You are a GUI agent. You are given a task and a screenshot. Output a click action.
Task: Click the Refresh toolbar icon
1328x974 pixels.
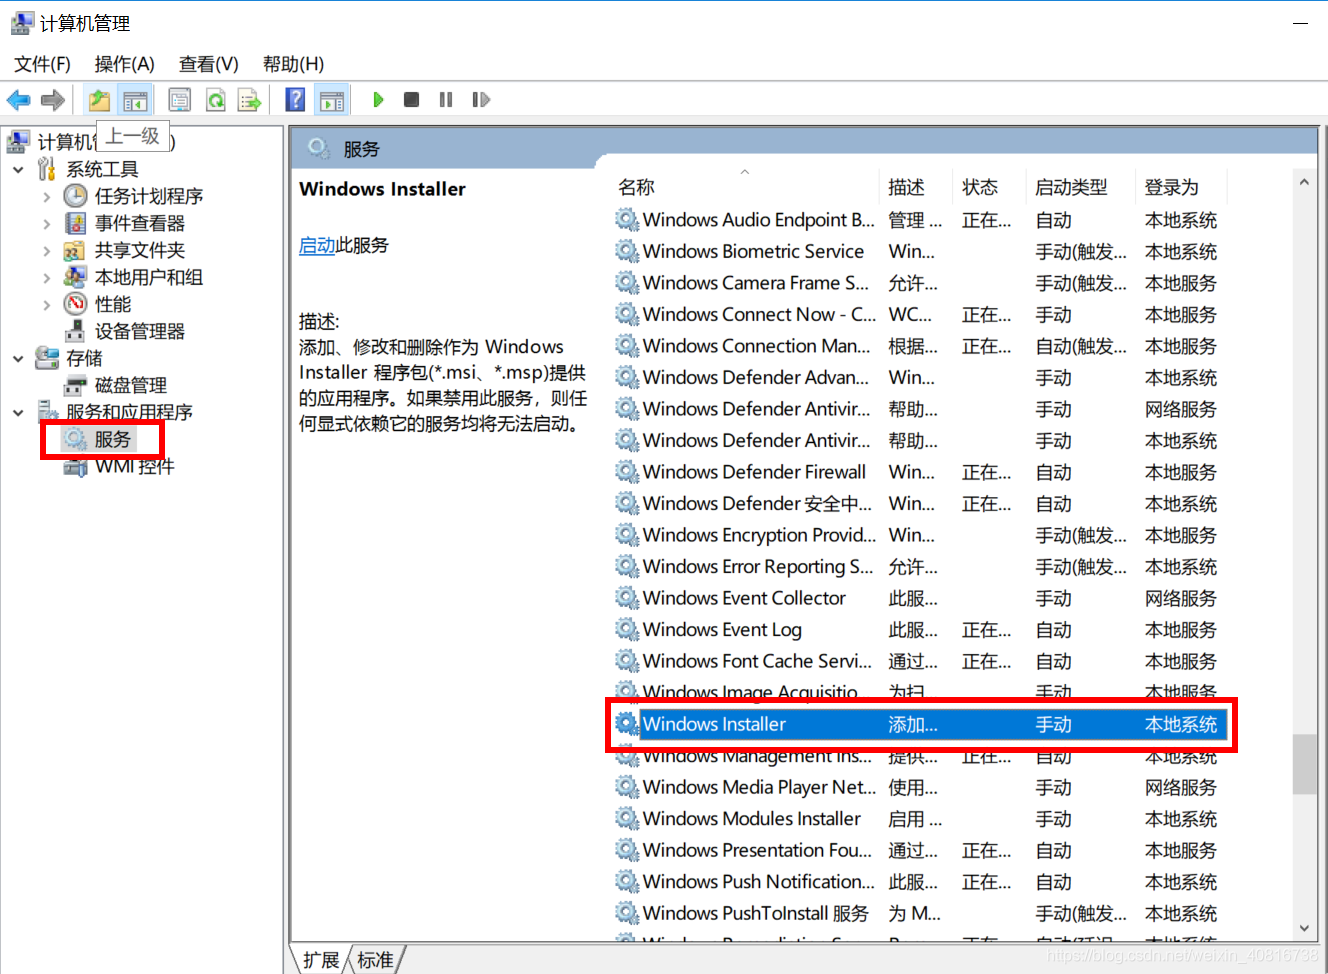[215, 100]
